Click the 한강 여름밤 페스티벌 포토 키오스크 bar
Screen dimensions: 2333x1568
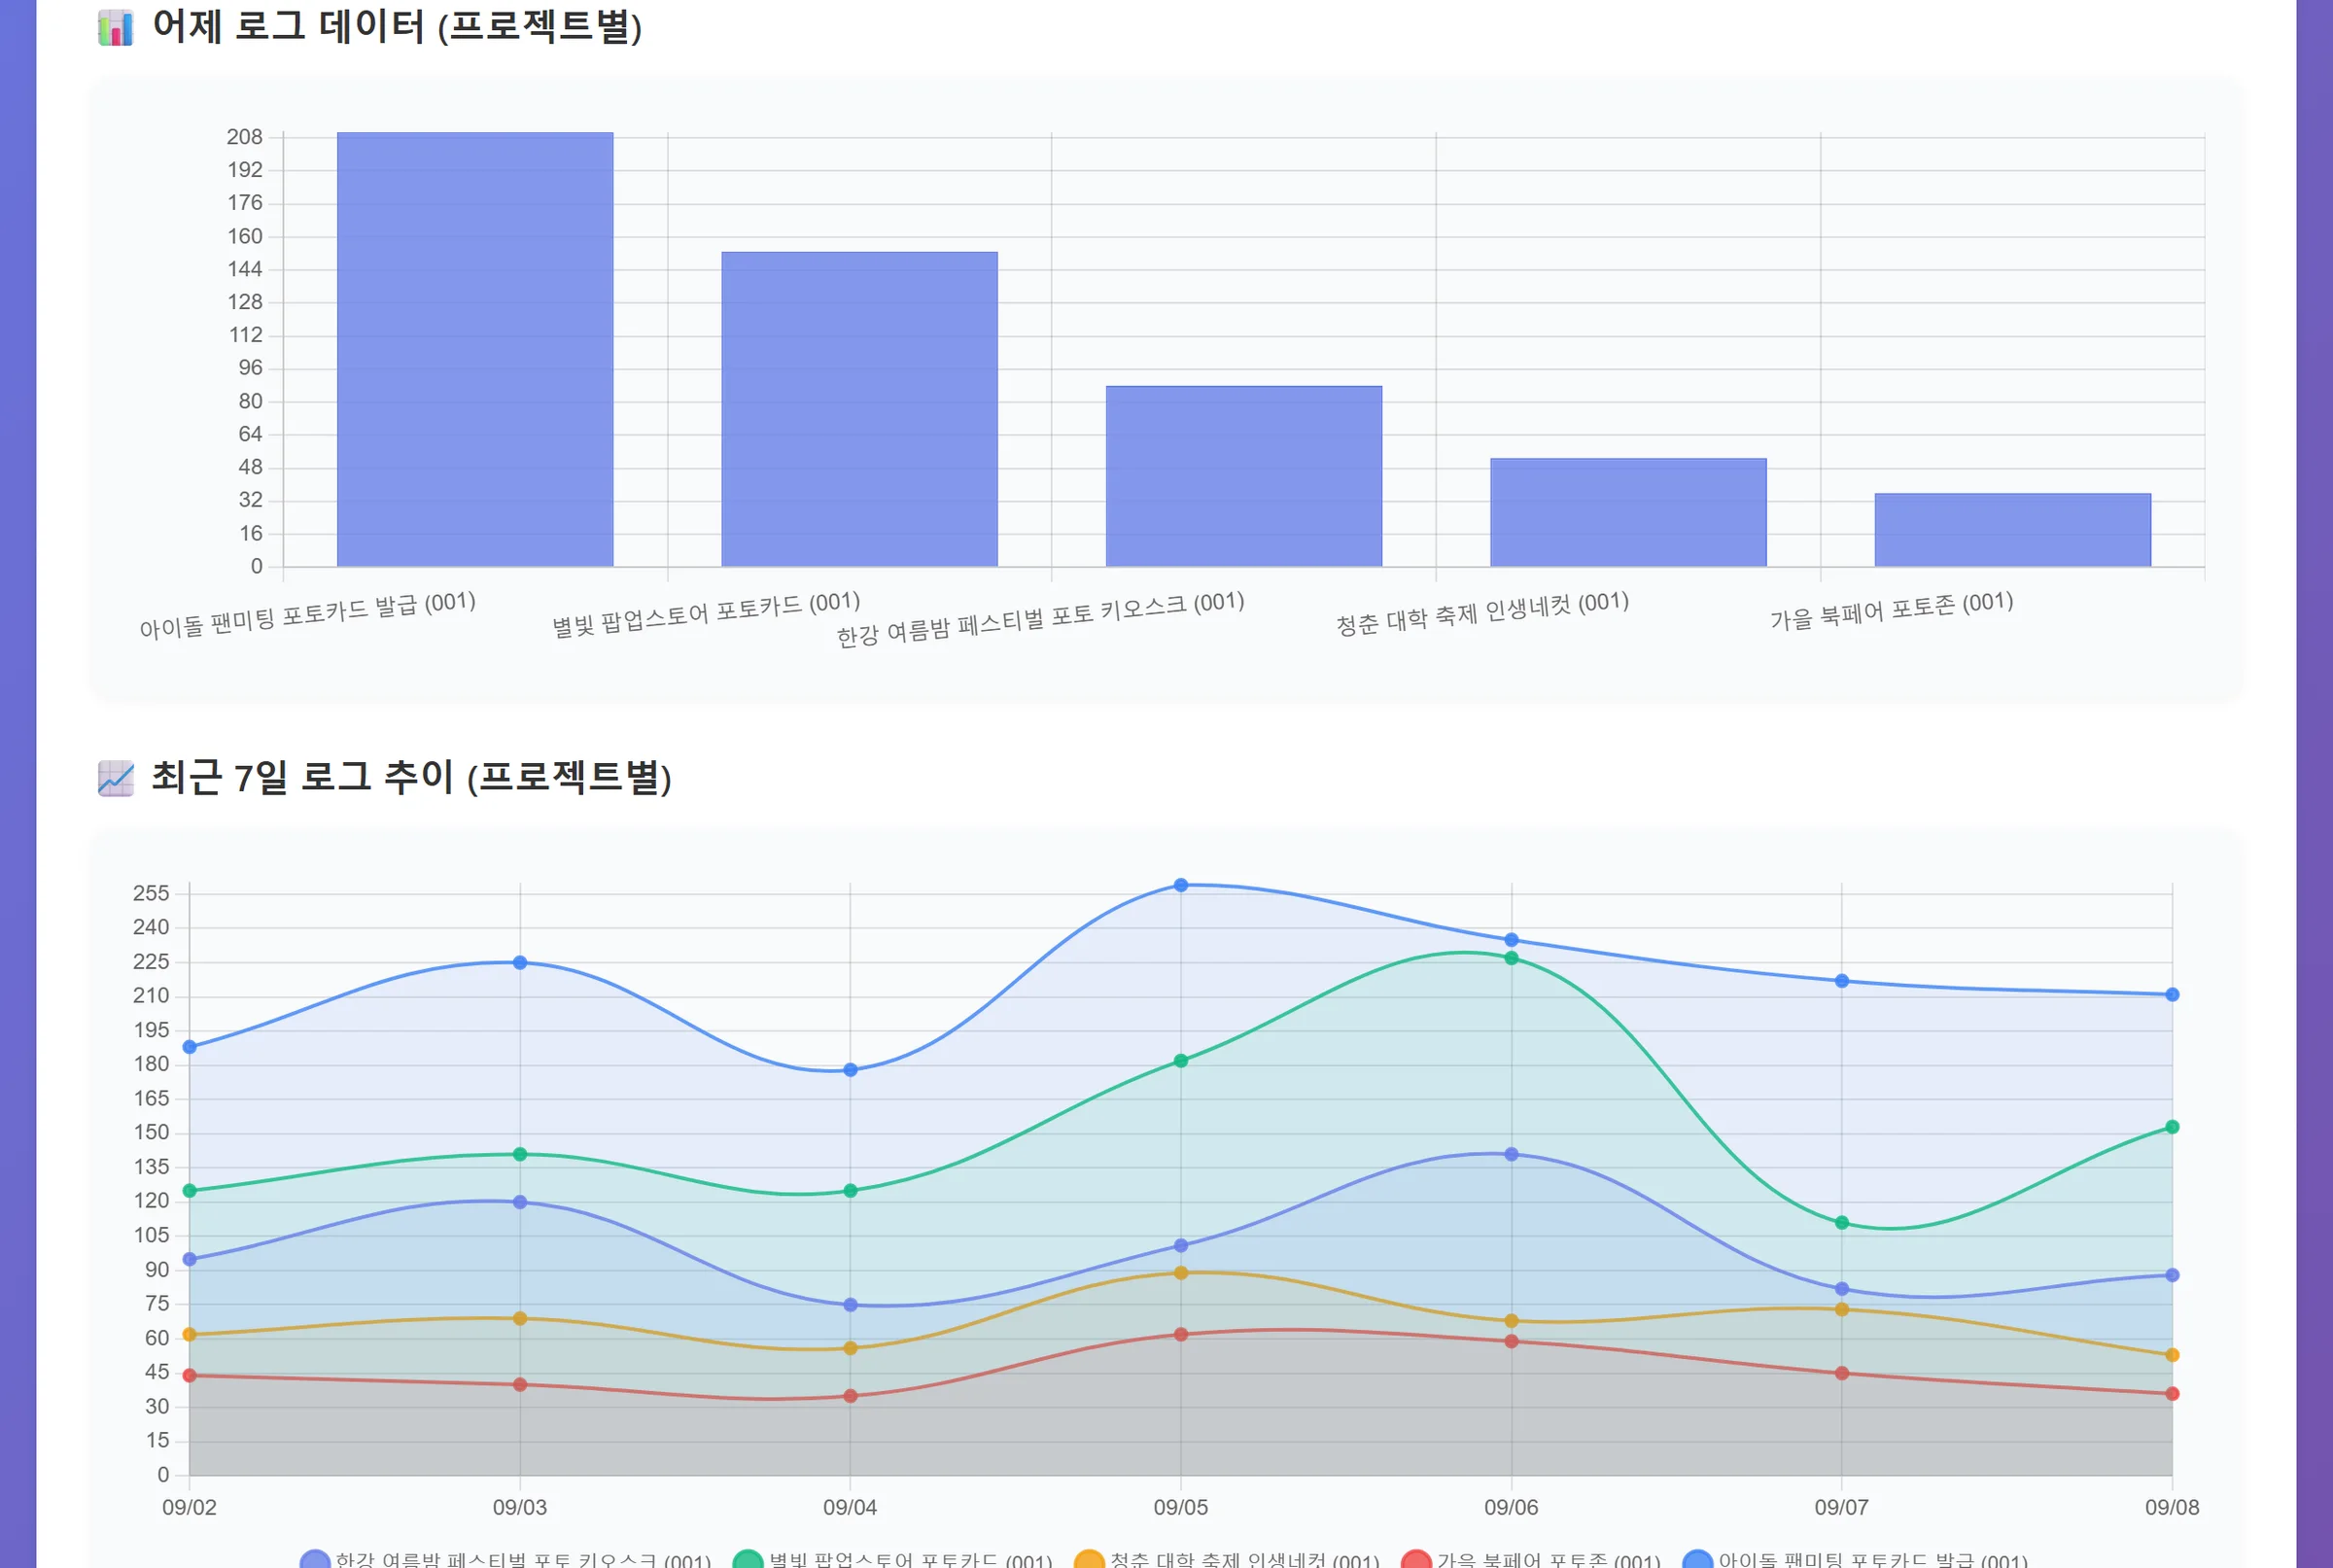[x=1244, y=476]
